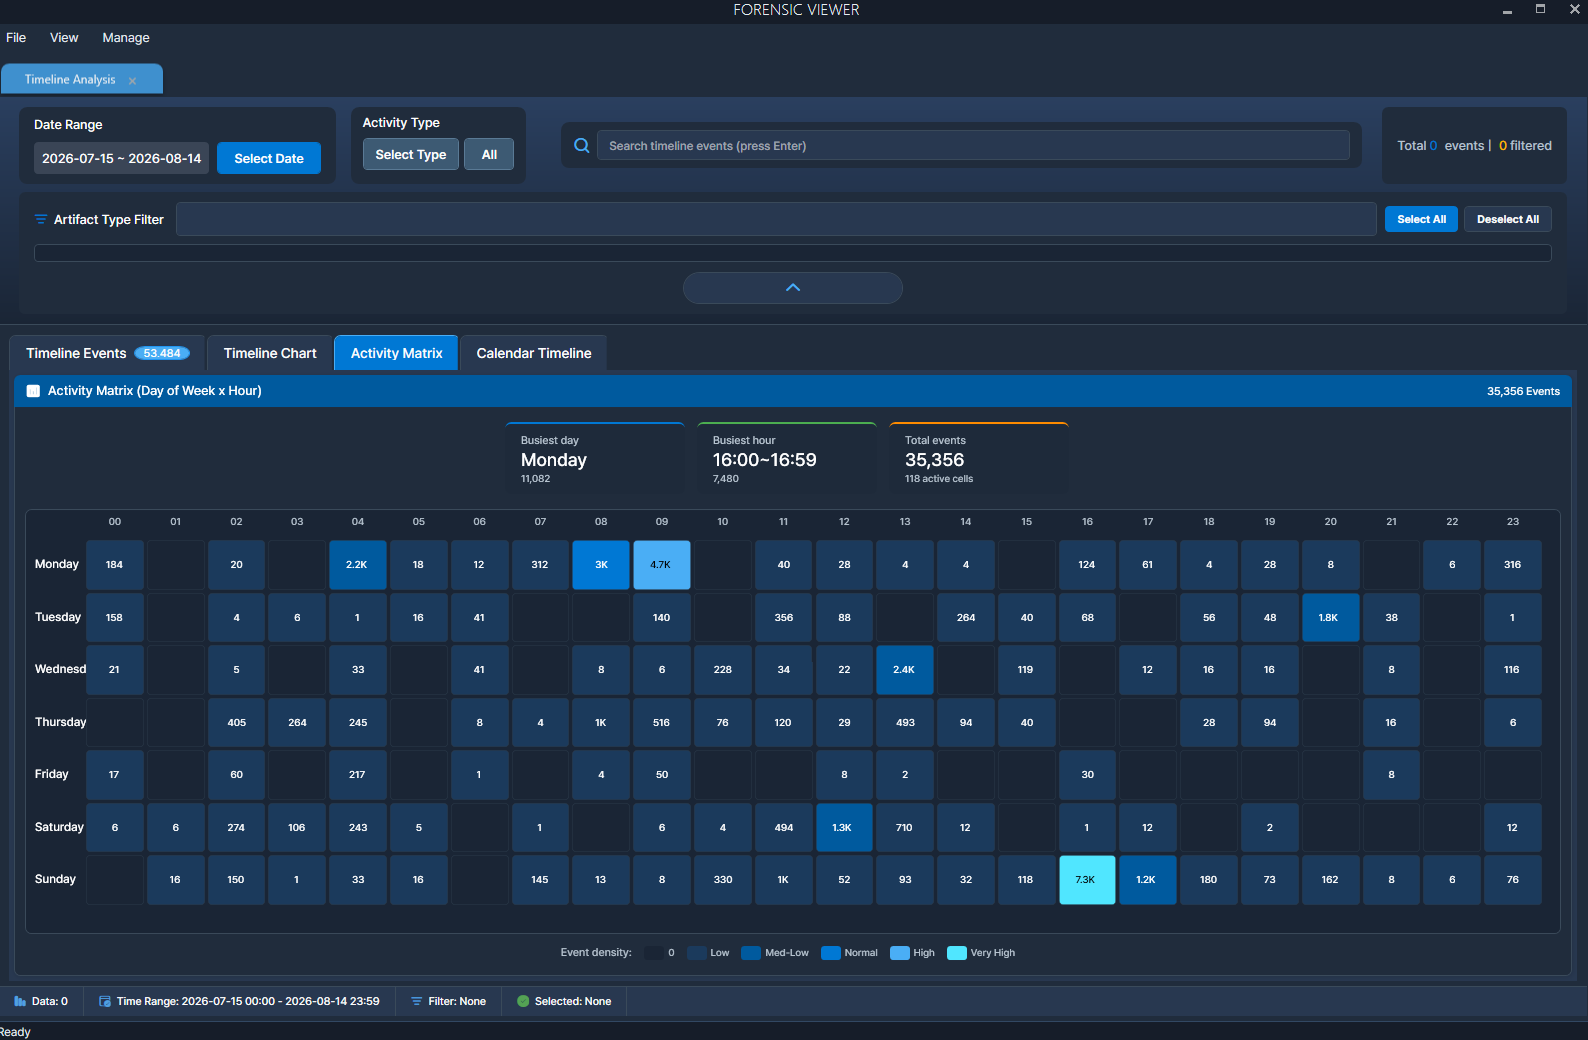Select the Monday 09:00 cell showing 4.7K
This screenshot has height=1040, width=1588.
661,565
